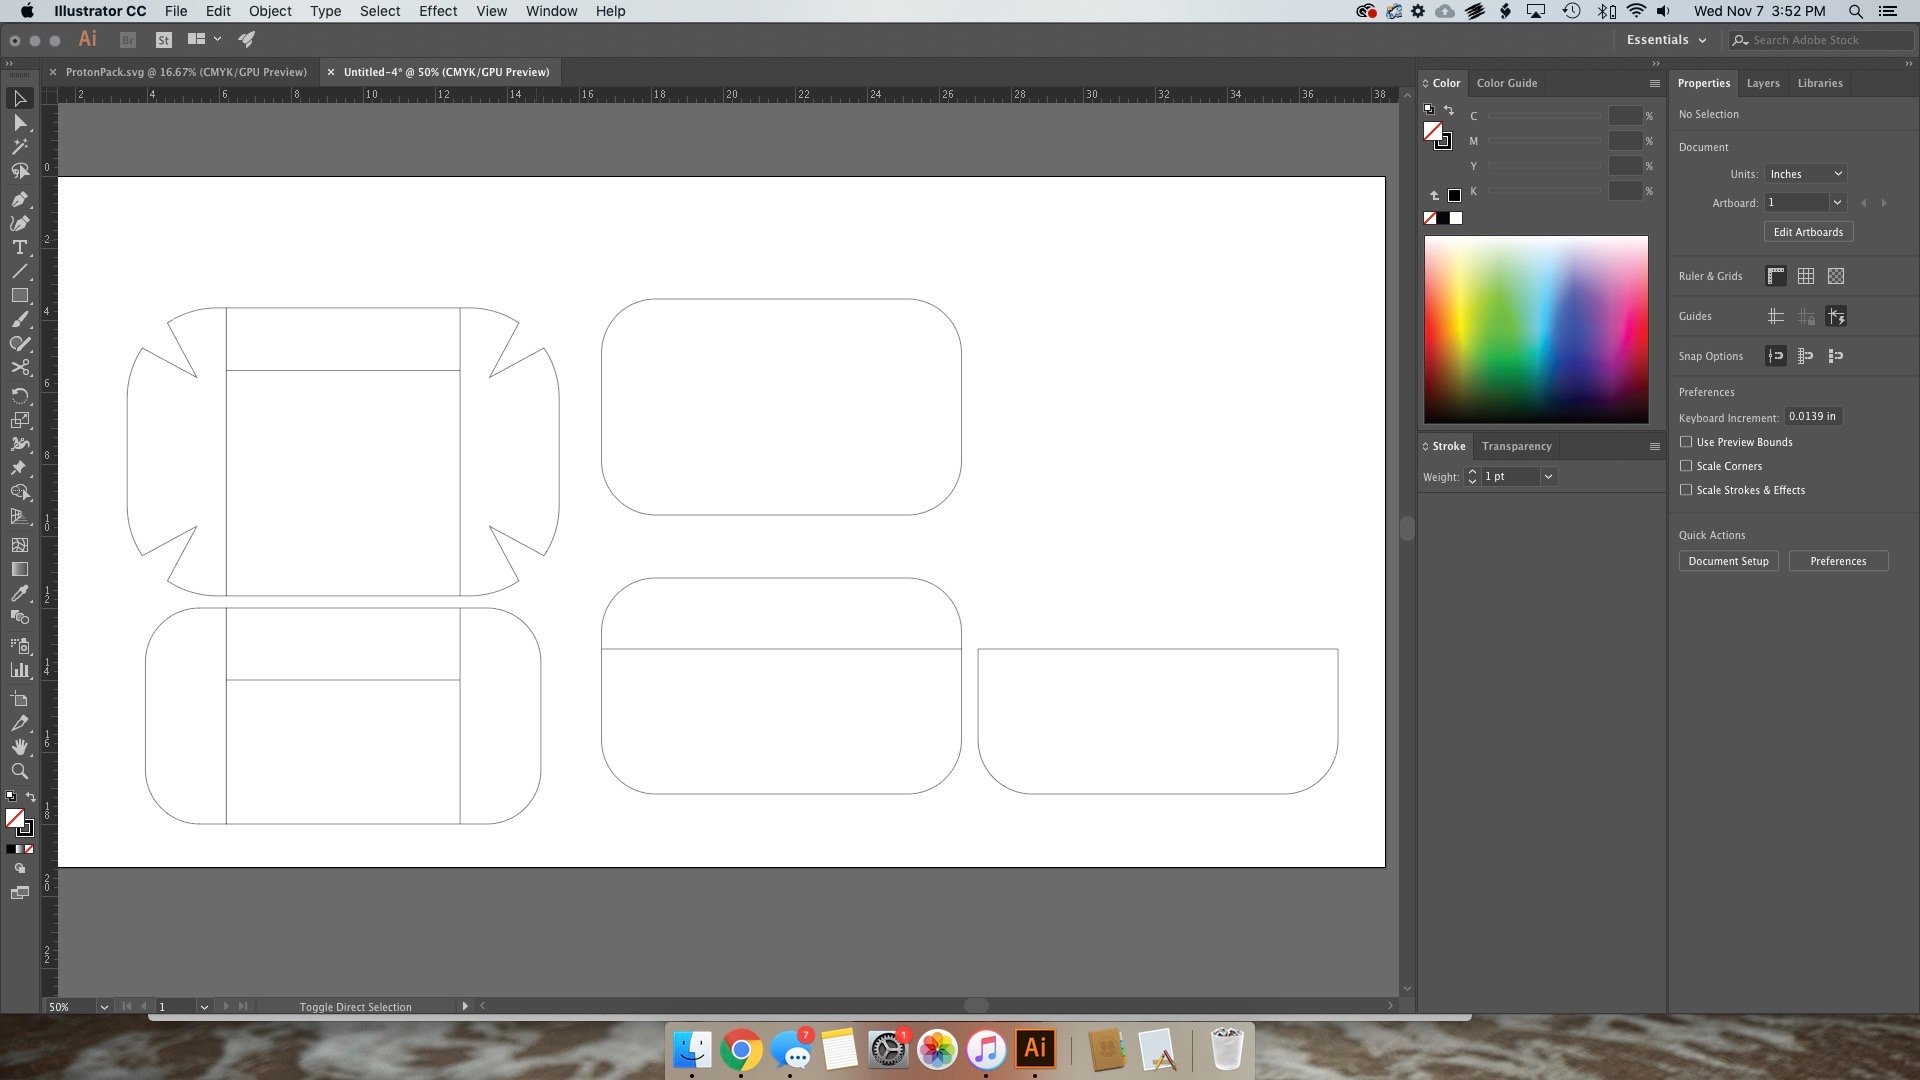Open the stroke Weight dropdown
Viewport: 1920px width, 1080px height.
(1548, 477)
